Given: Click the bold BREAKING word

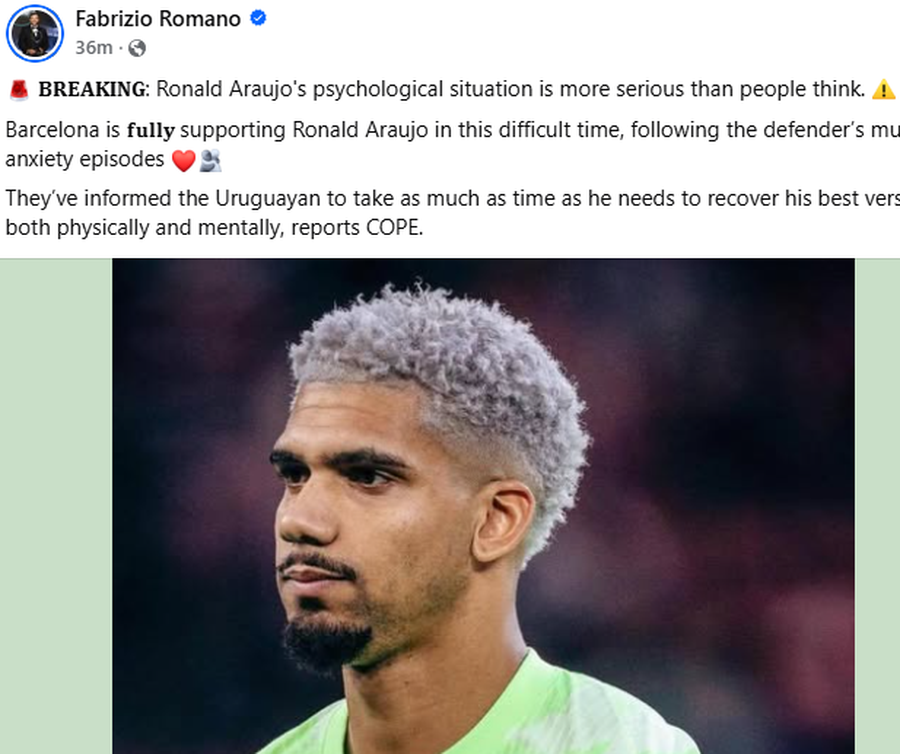Looking at the screenshot, I should click(x=92, y=90).
